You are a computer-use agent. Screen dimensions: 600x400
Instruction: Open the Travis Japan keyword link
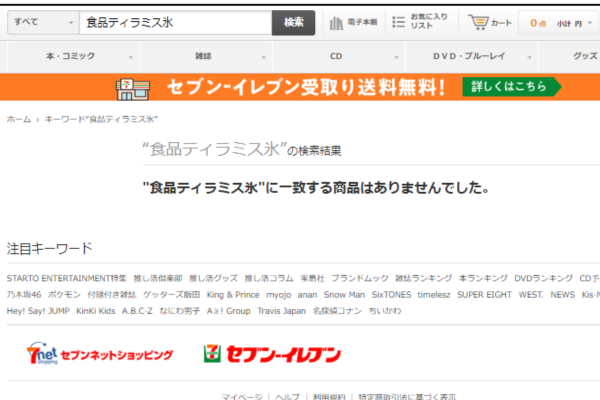point(282,311)
